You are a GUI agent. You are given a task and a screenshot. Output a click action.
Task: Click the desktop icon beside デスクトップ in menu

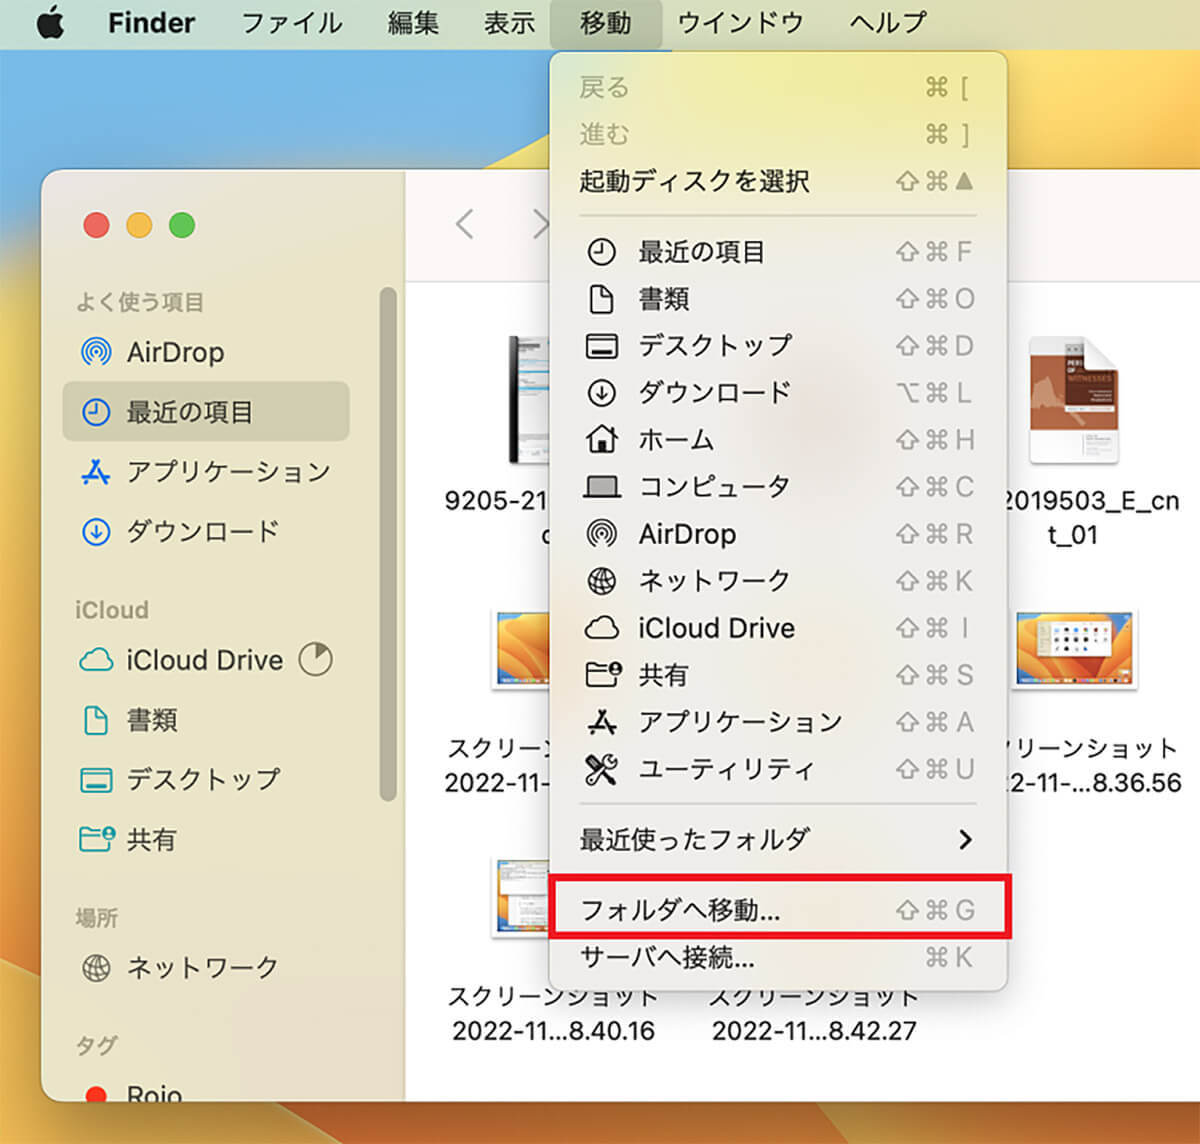(x=601, y=346)
